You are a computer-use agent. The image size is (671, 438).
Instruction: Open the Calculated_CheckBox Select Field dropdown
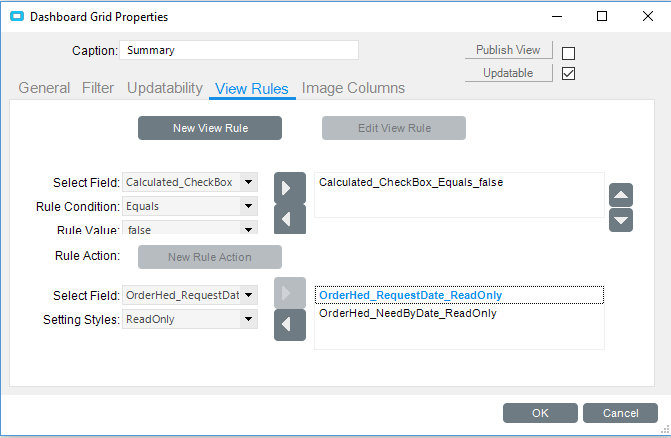(248, 182)
